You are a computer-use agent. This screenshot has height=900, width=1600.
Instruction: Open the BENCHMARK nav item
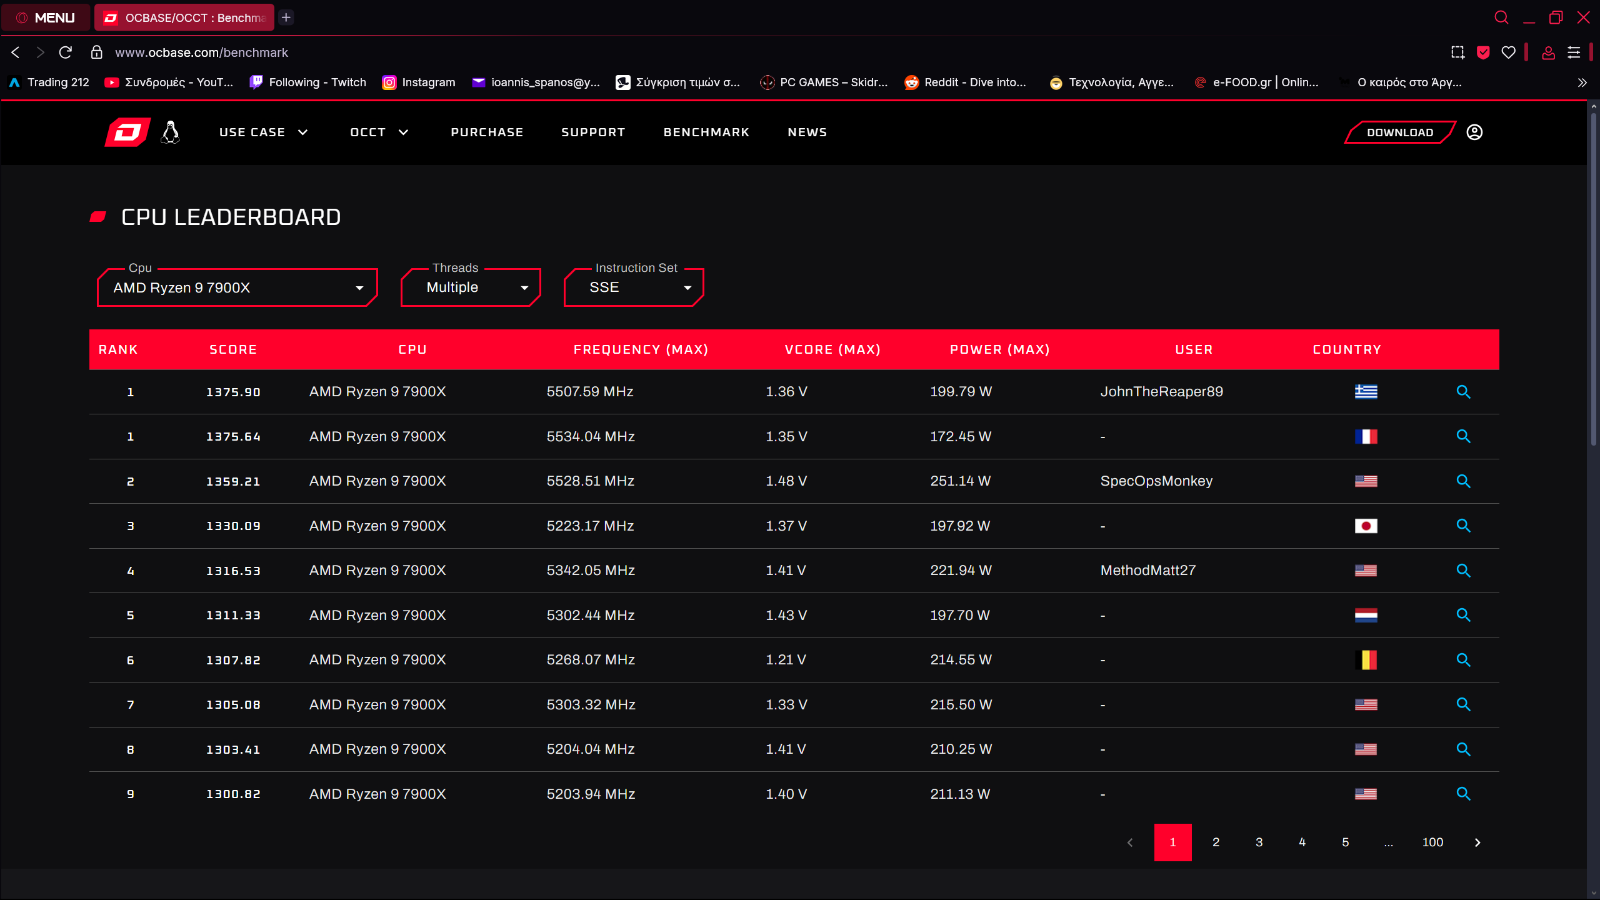coord(706,132)
